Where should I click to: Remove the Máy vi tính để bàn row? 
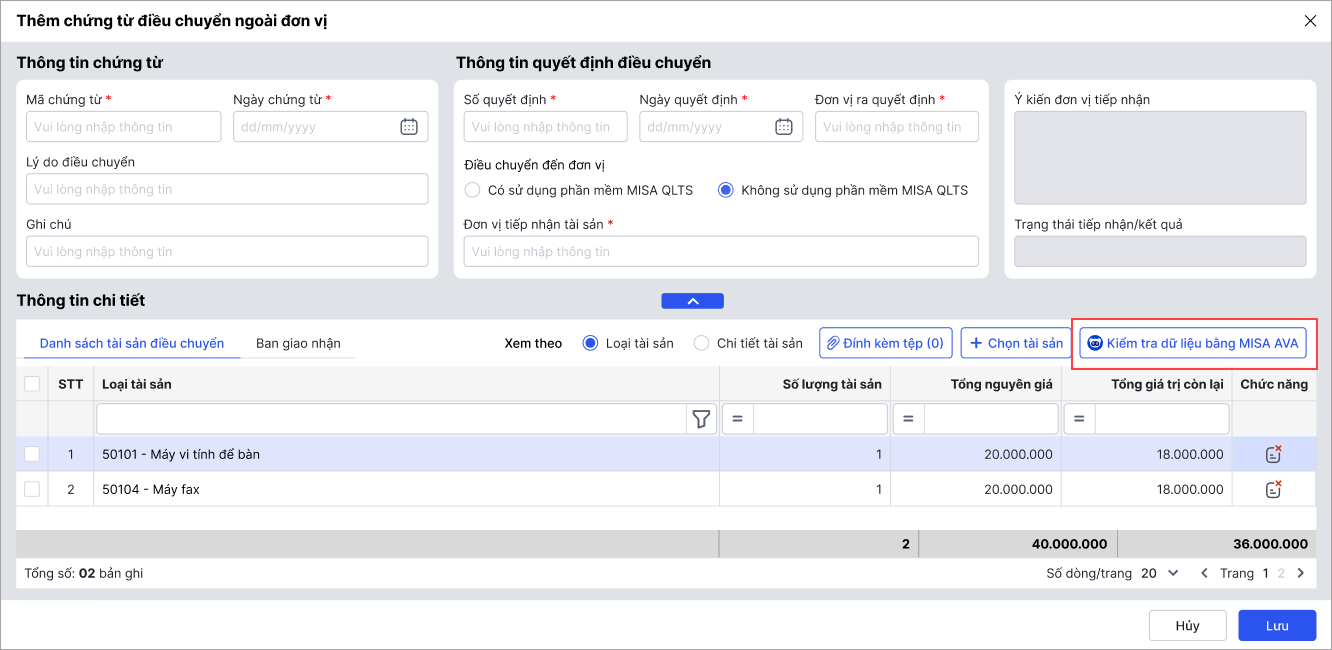point(1273,455)
